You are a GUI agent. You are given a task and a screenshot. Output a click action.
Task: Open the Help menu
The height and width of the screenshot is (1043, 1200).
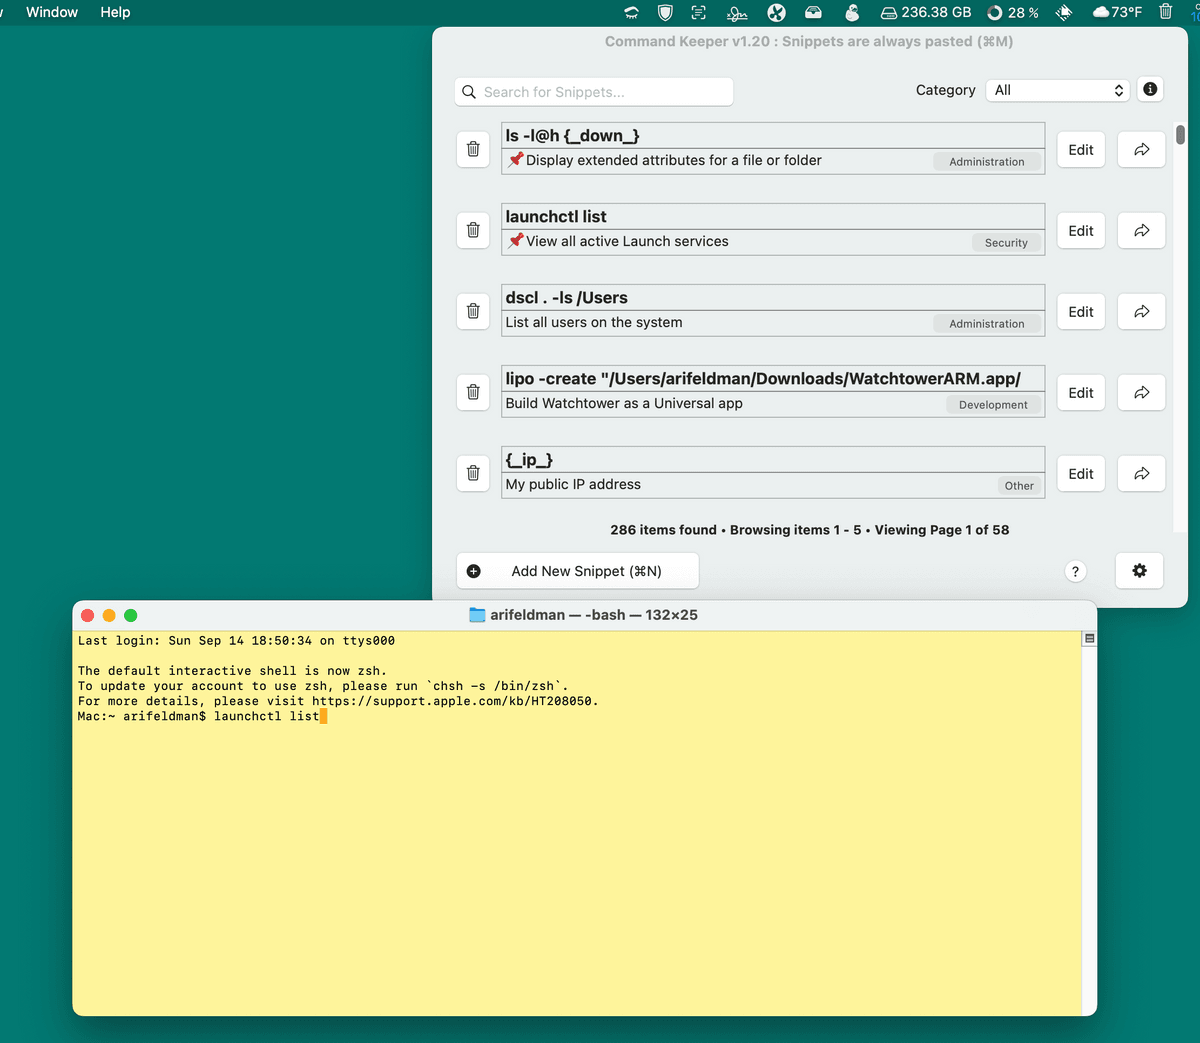point(115,12)
